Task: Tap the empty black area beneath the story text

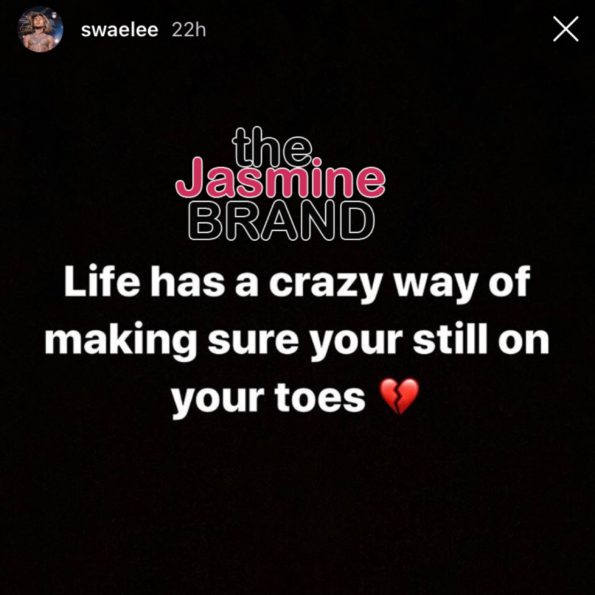Action: (x=298, y=505)
